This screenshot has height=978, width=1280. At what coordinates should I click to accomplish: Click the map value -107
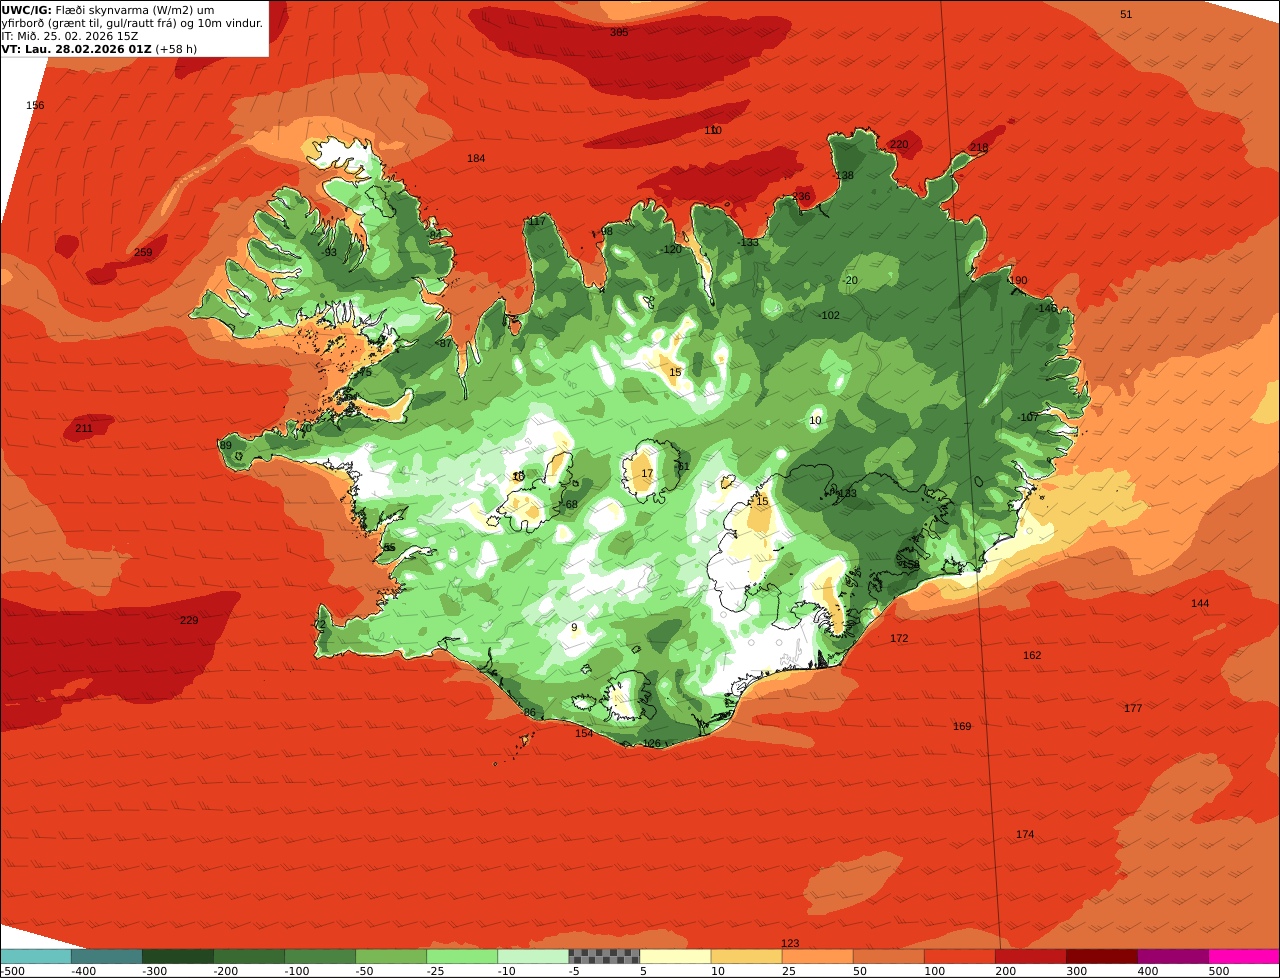(1028, 417)
